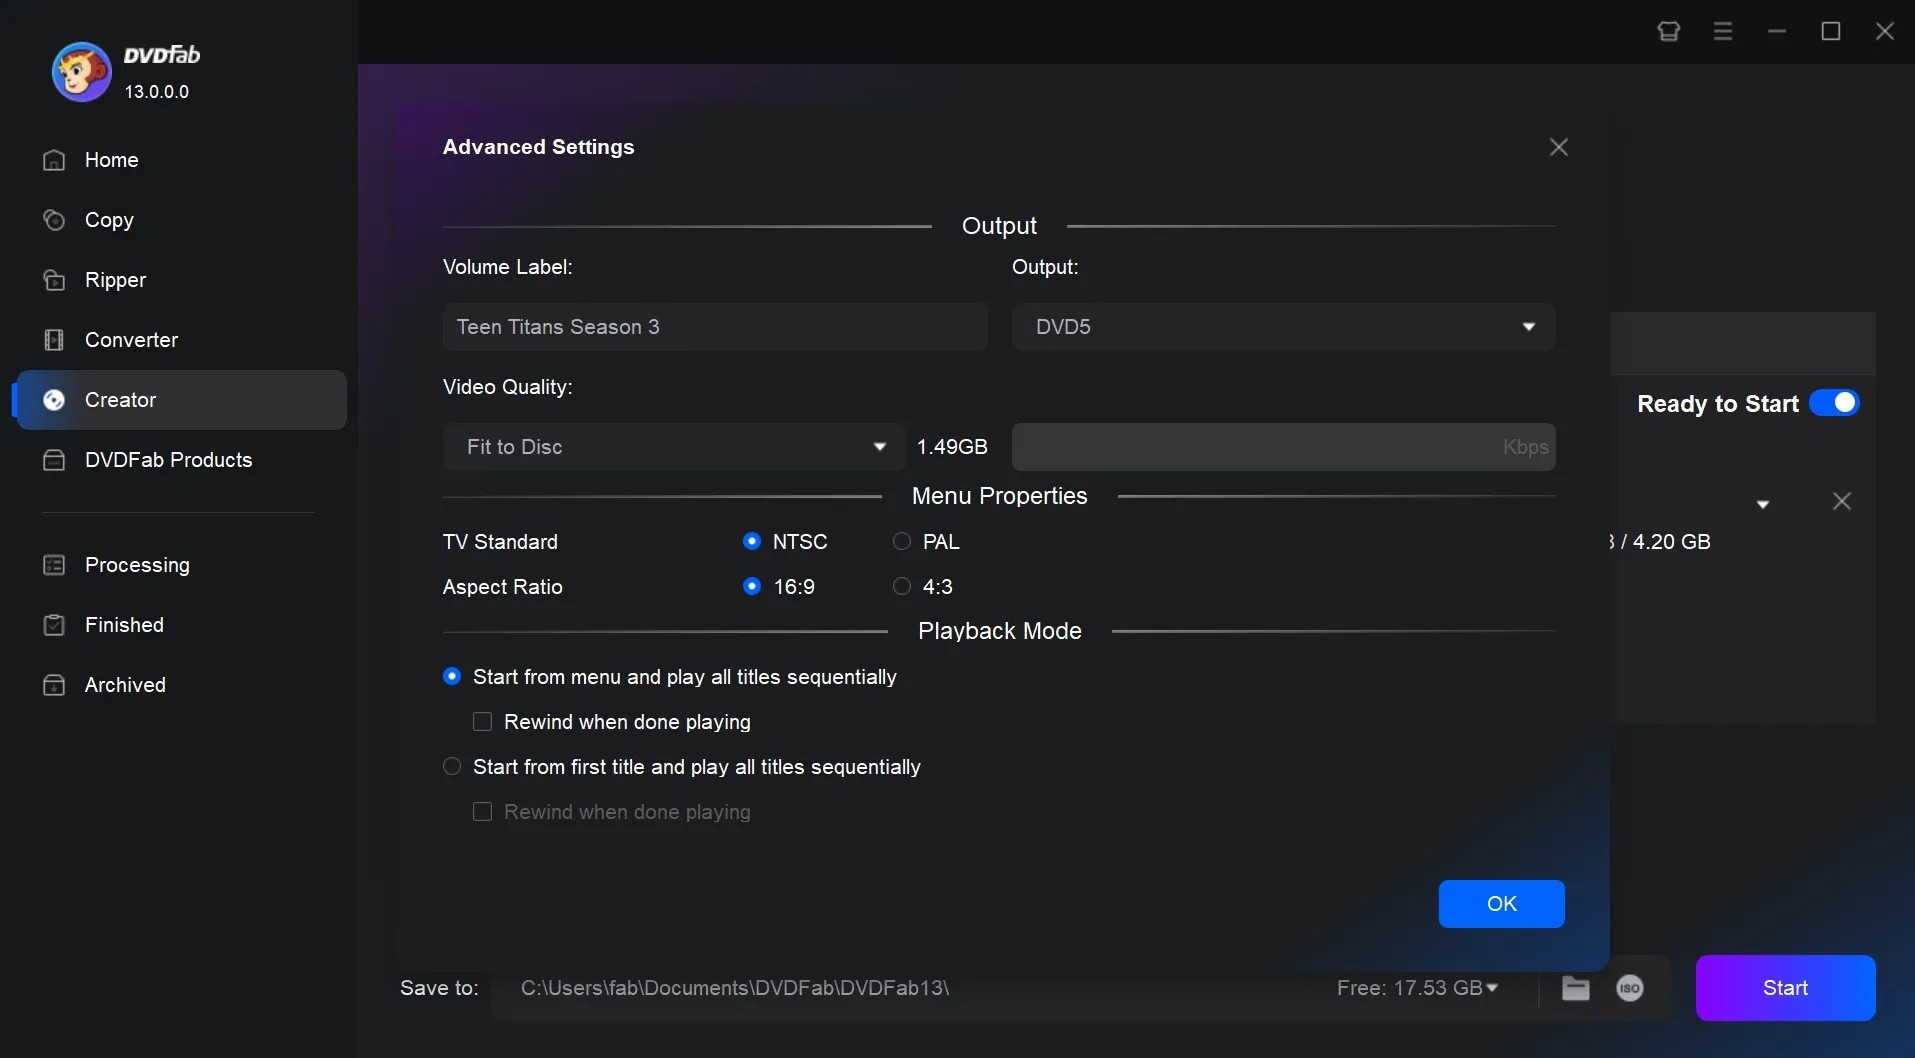Open the Processing queue
Screen dimensions: 1915x1058
[136, 565]
